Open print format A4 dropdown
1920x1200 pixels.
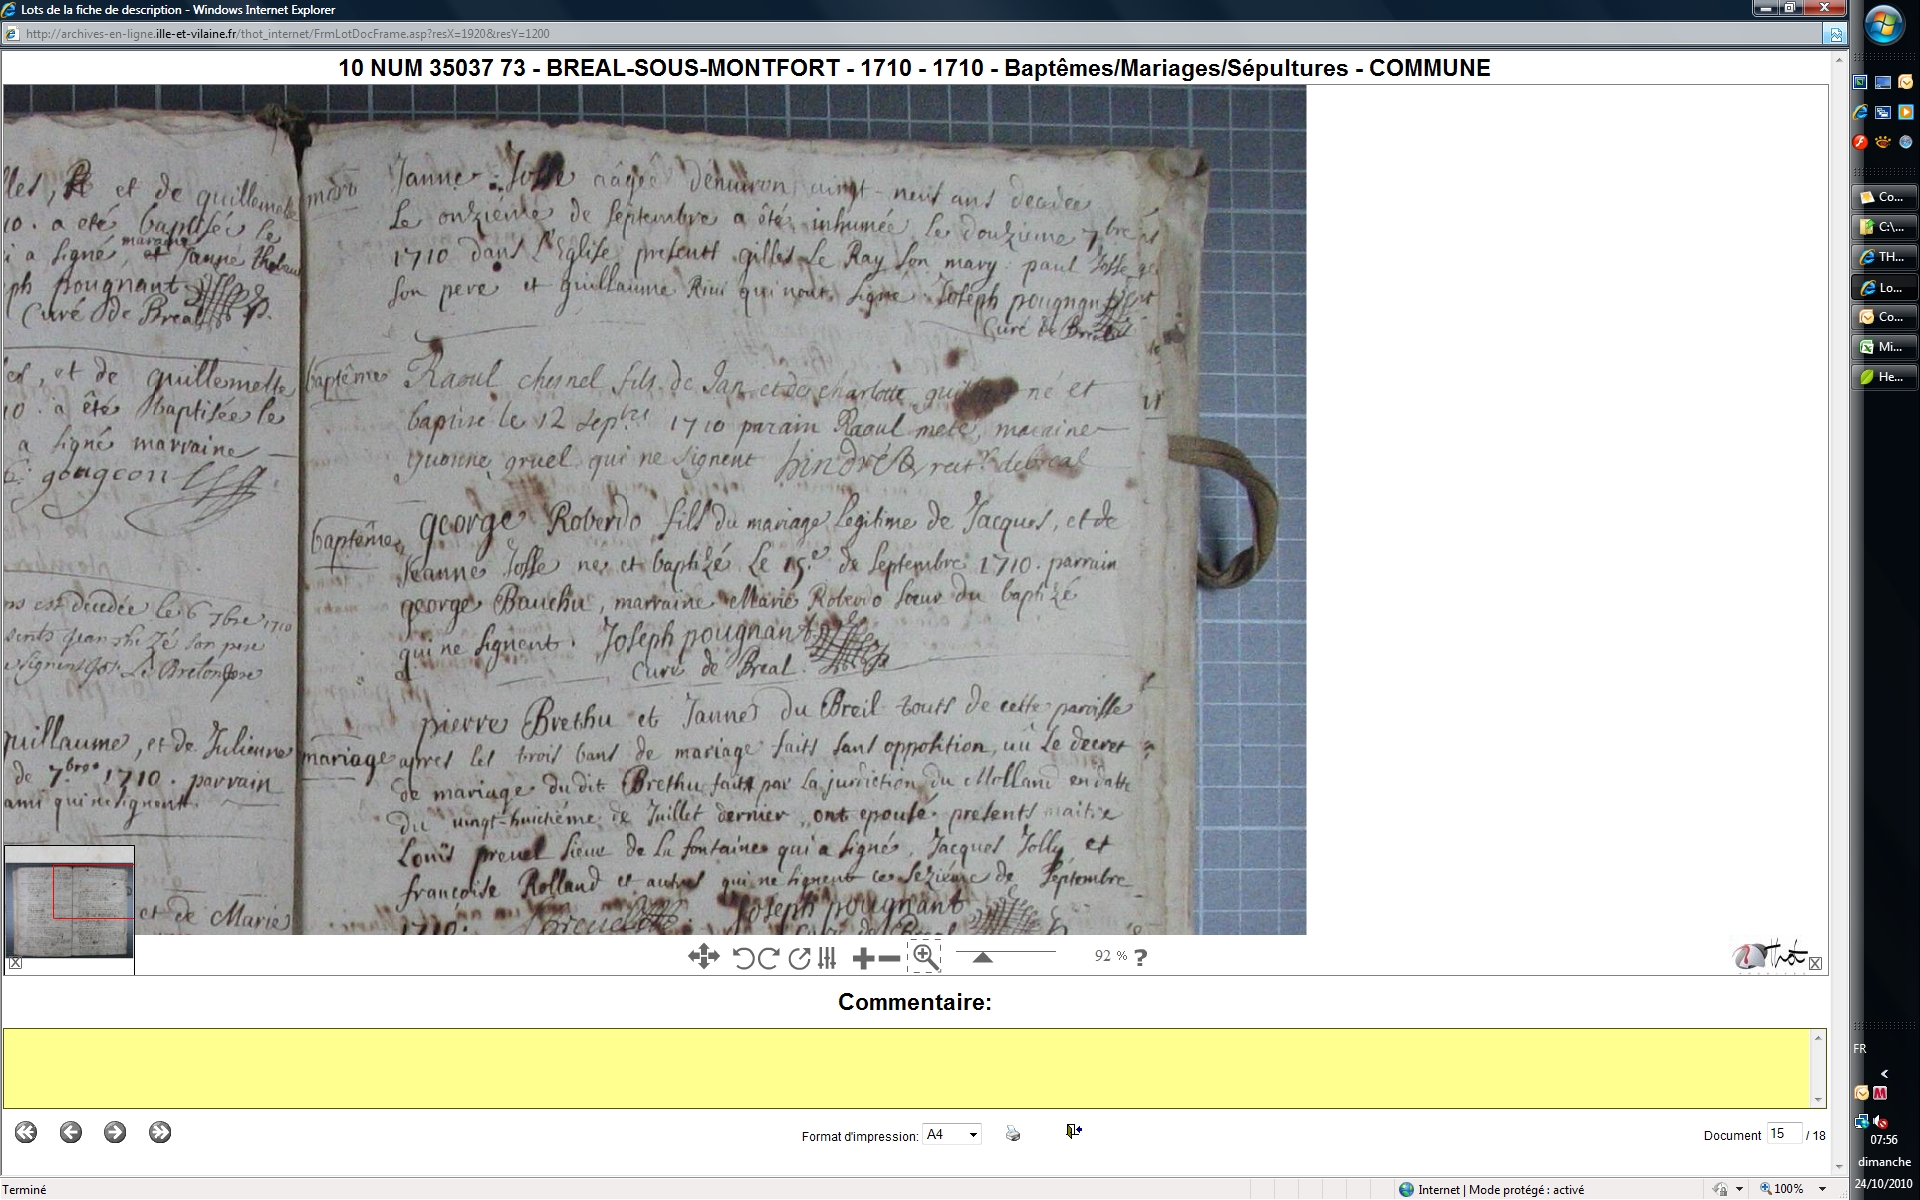pyautogui.click(x=951, y=1134)
